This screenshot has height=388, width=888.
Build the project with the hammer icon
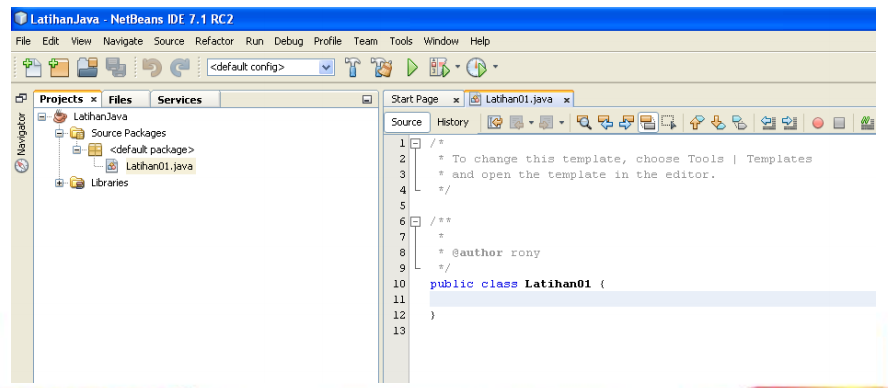353,68
